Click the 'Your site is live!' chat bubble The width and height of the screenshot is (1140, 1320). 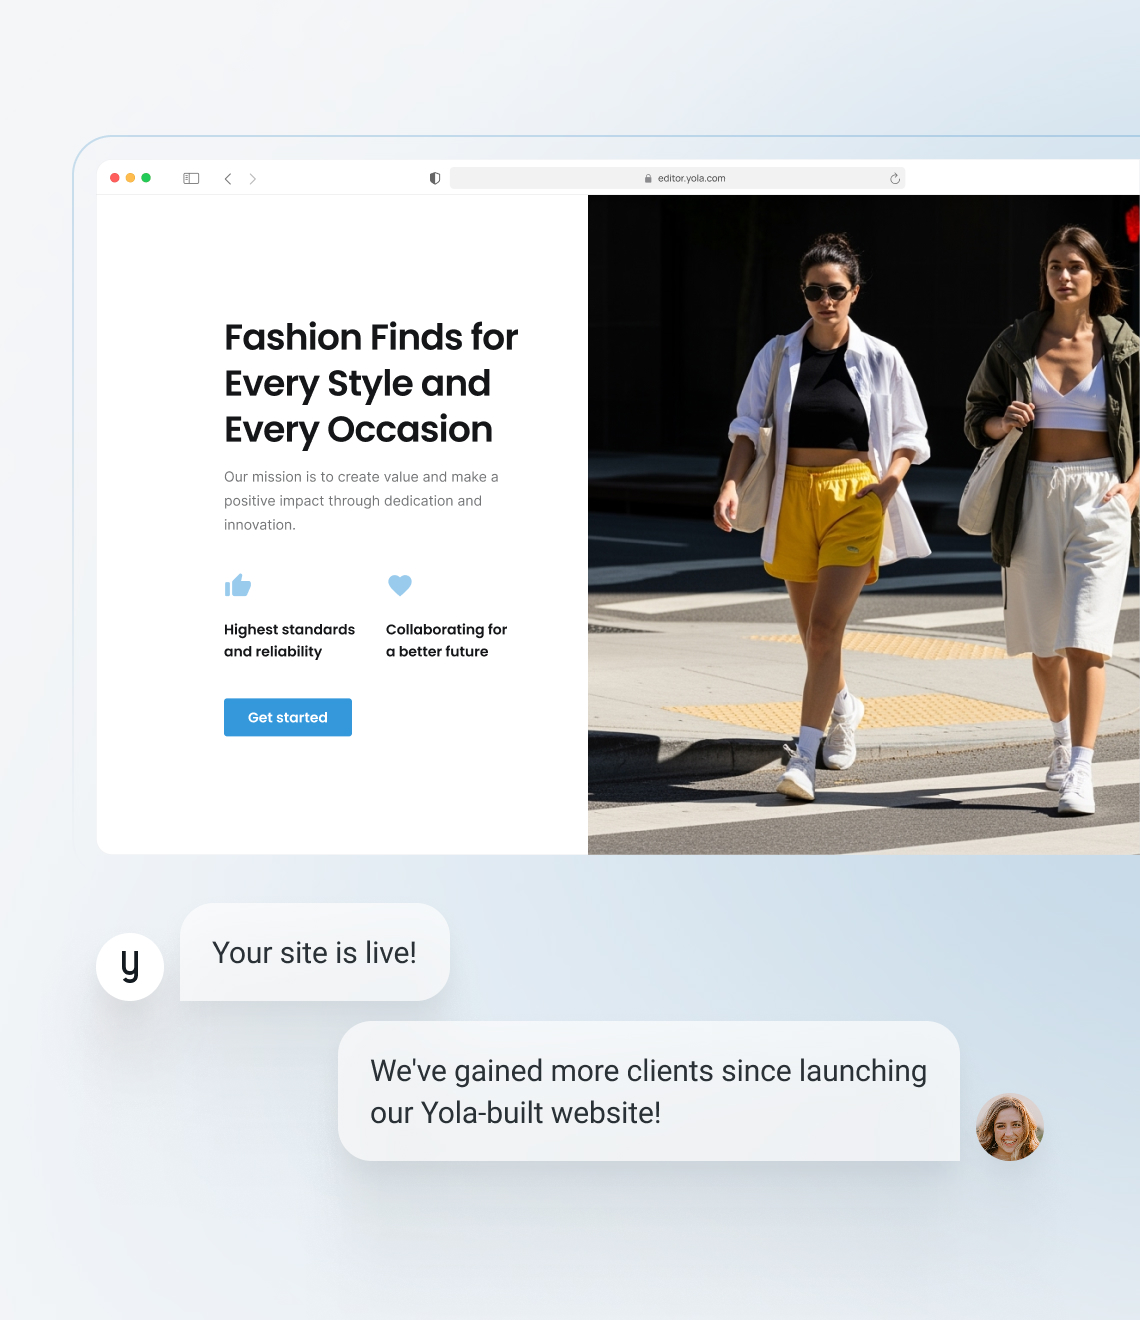point(314,953)
